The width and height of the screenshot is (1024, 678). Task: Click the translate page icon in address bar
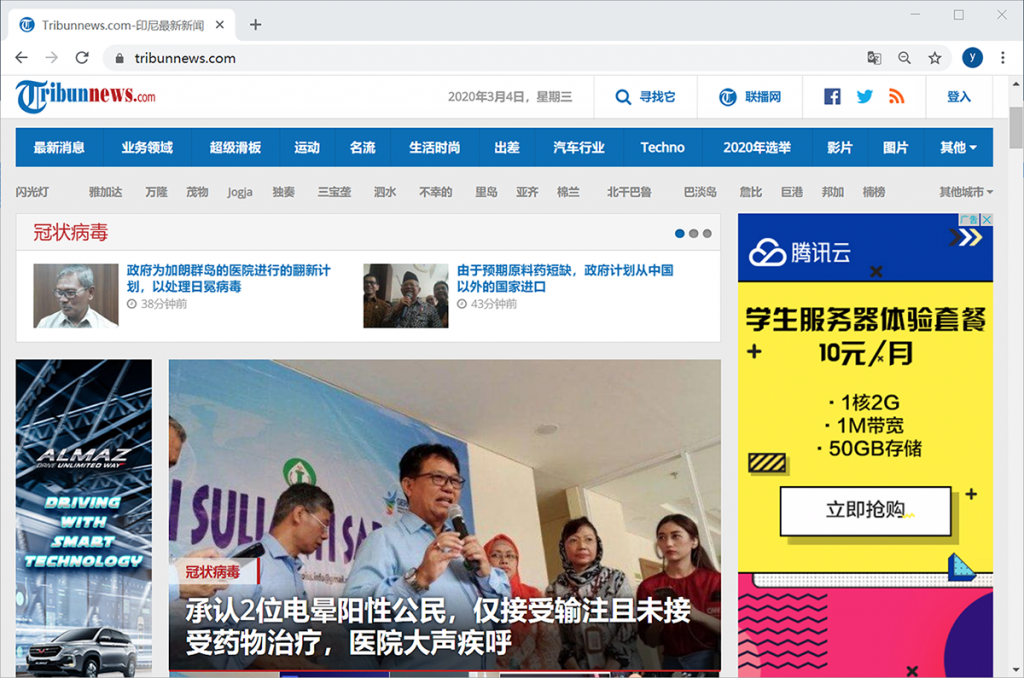tap(874, 58)
